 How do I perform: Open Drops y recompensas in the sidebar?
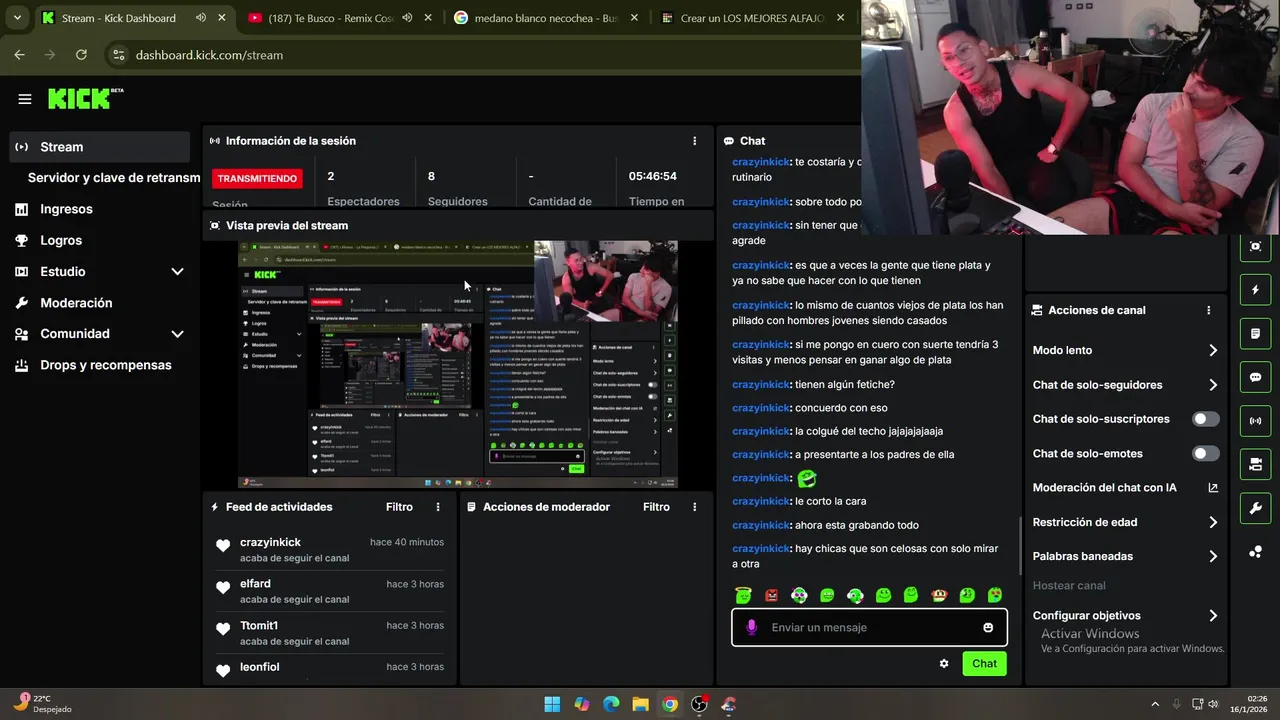pos(100,365)
